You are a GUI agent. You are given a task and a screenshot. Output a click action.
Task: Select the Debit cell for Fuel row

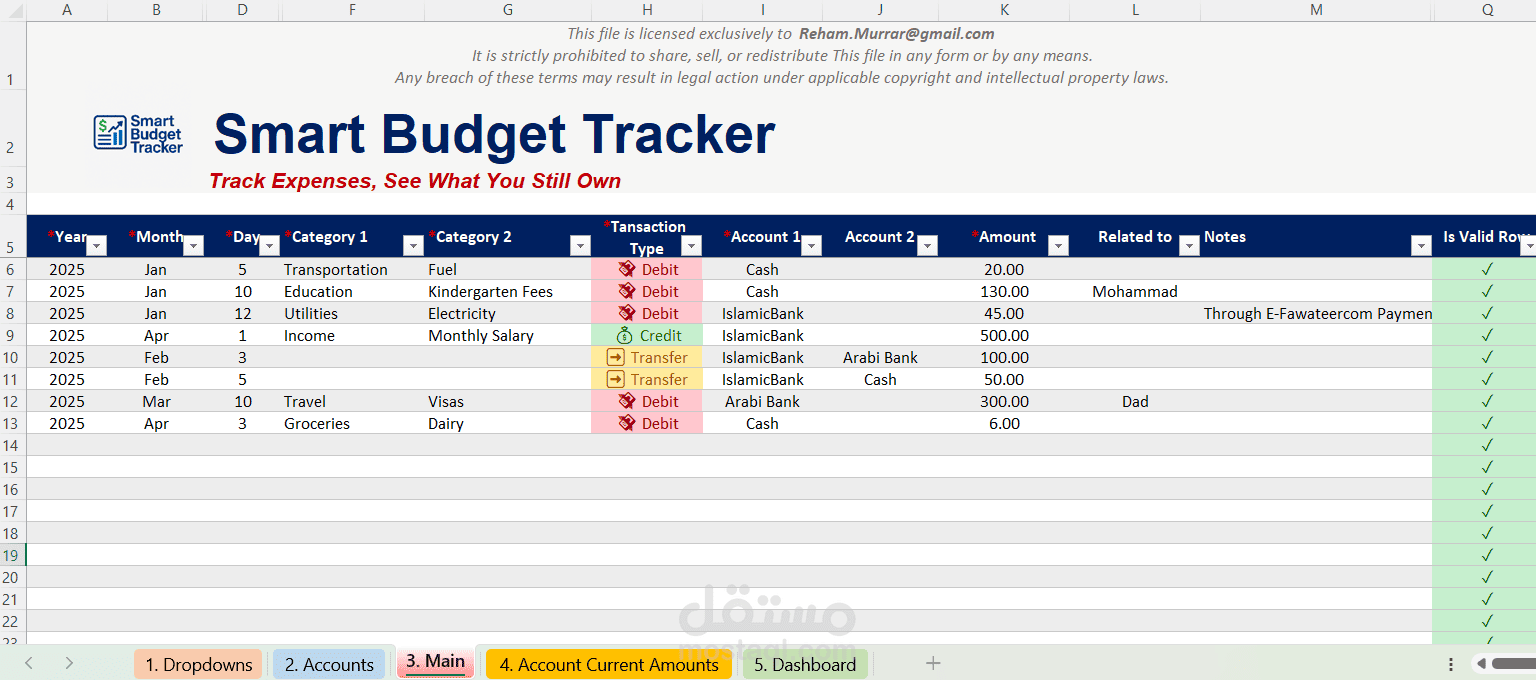click(647, 269)
